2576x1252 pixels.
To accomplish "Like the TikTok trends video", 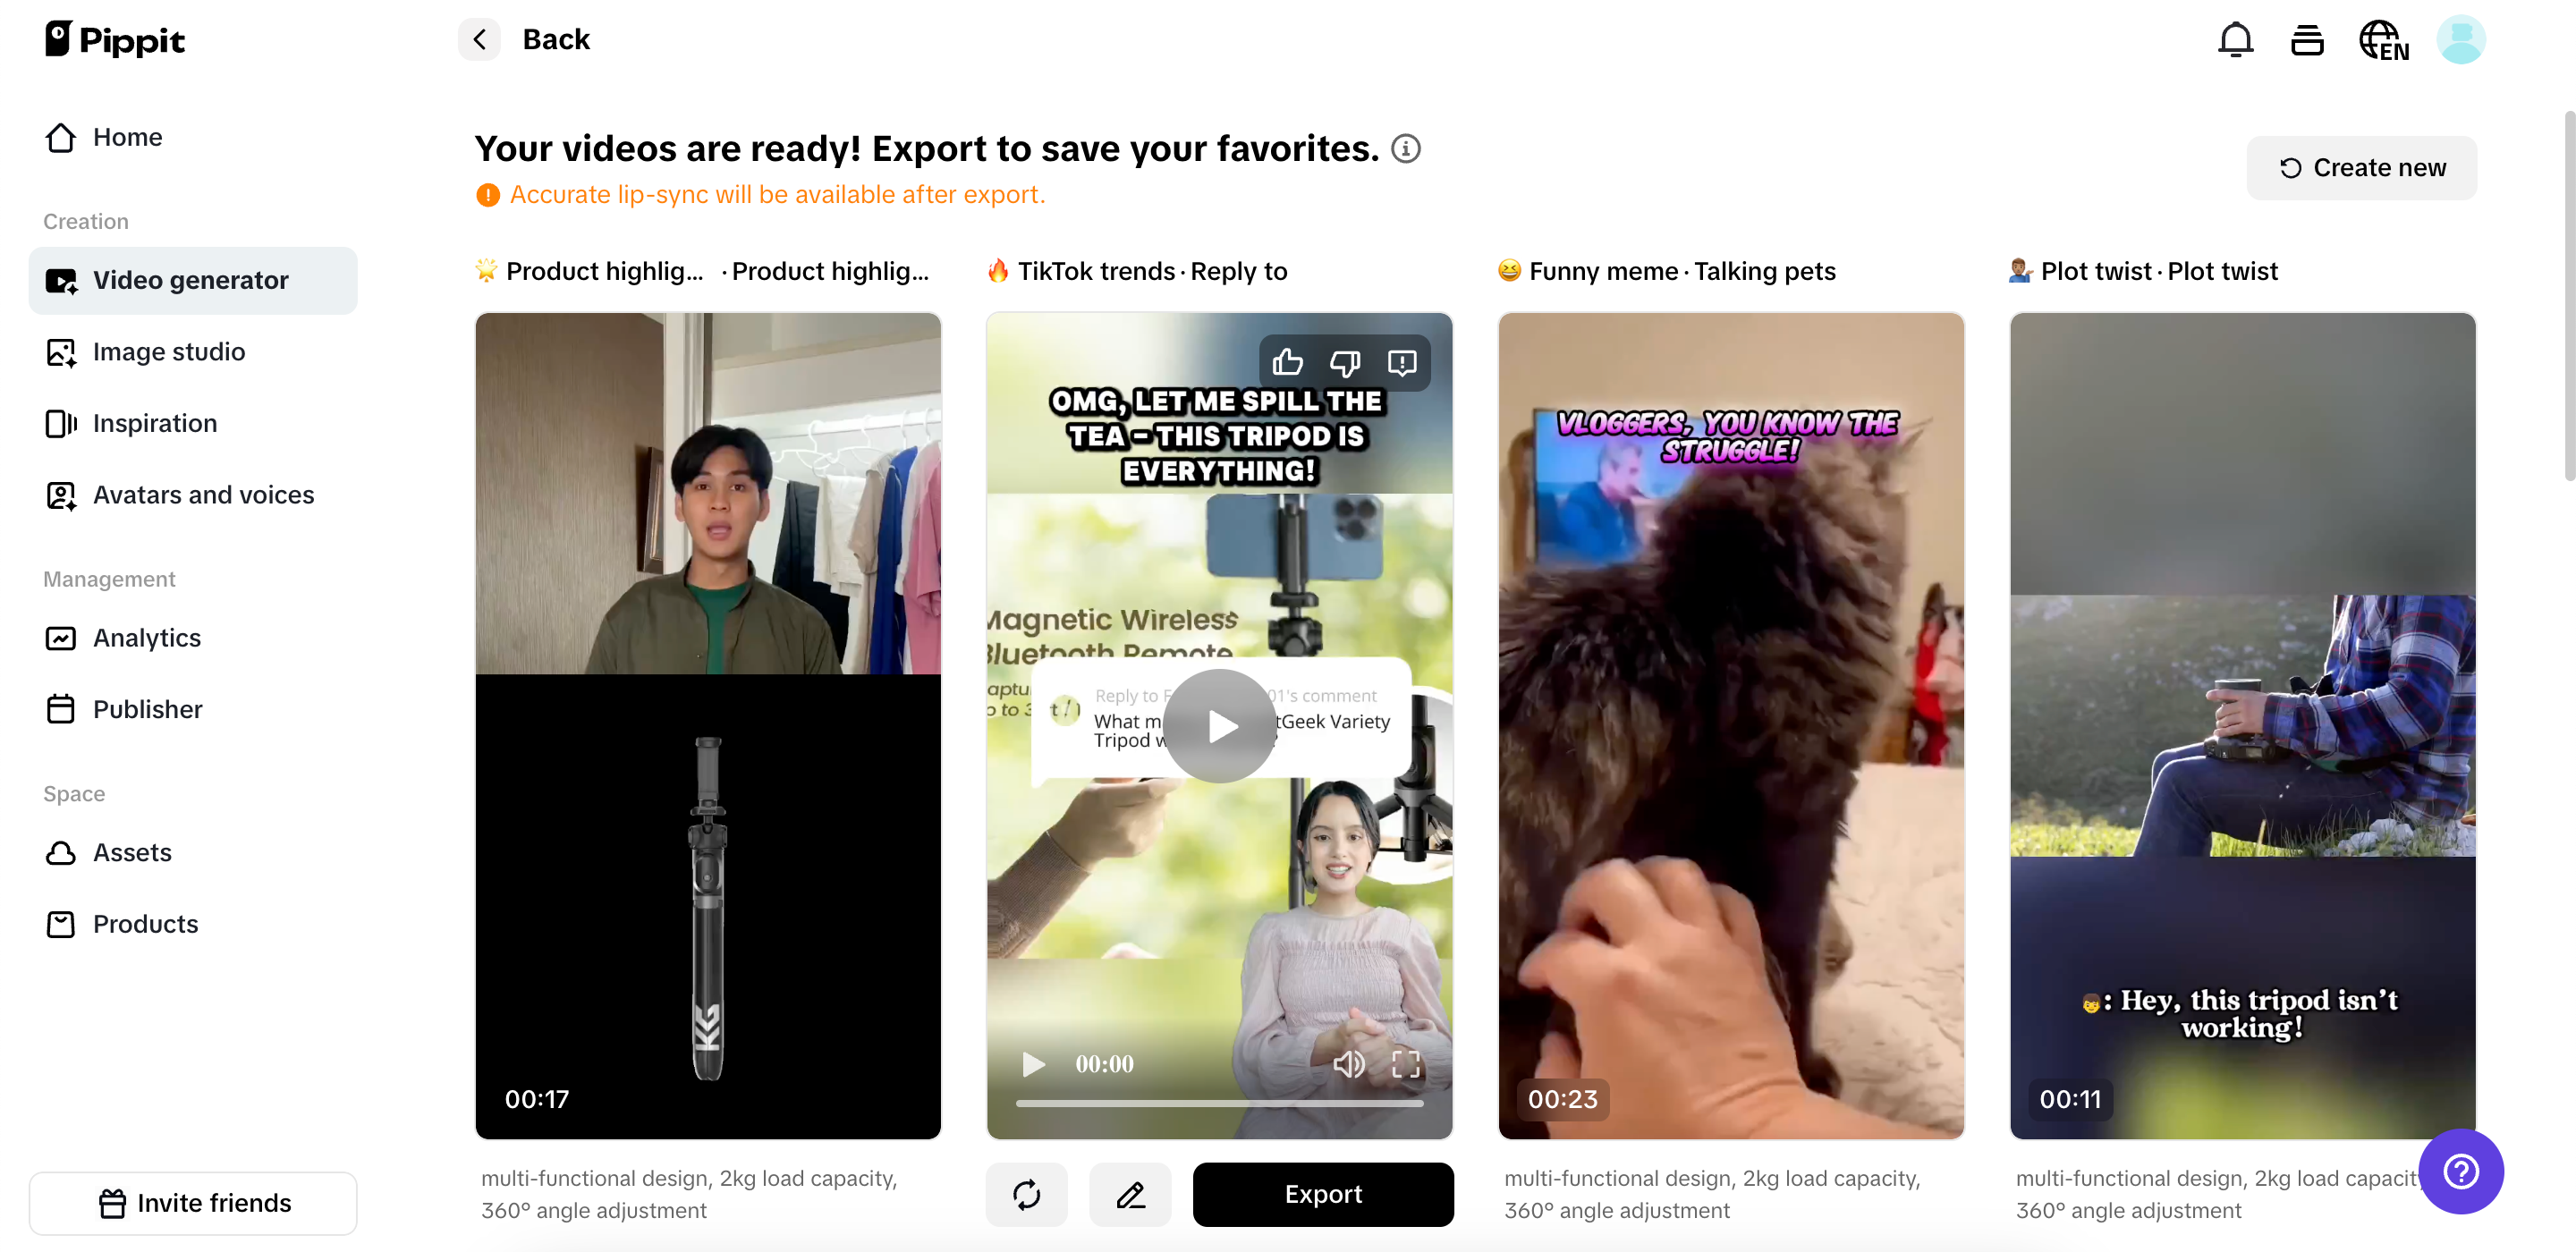I will pyautogui.click(x=1288, y=362).
